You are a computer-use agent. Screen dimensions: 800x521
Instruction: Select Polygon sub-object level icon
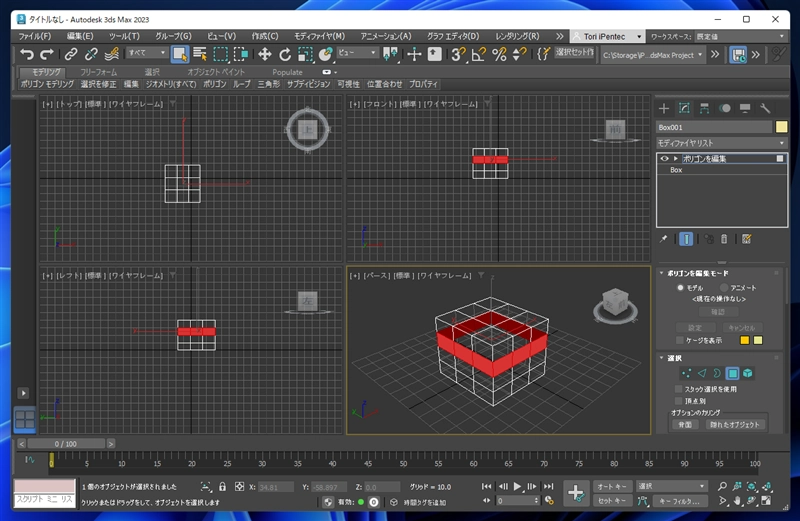tap(733, 374)
